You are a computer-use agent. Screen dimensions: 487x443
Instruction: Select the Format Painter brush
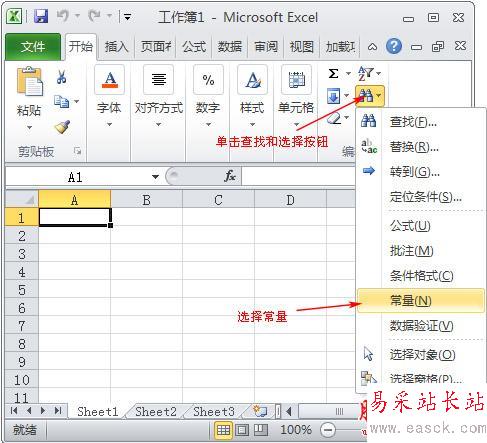pos(62,127)
